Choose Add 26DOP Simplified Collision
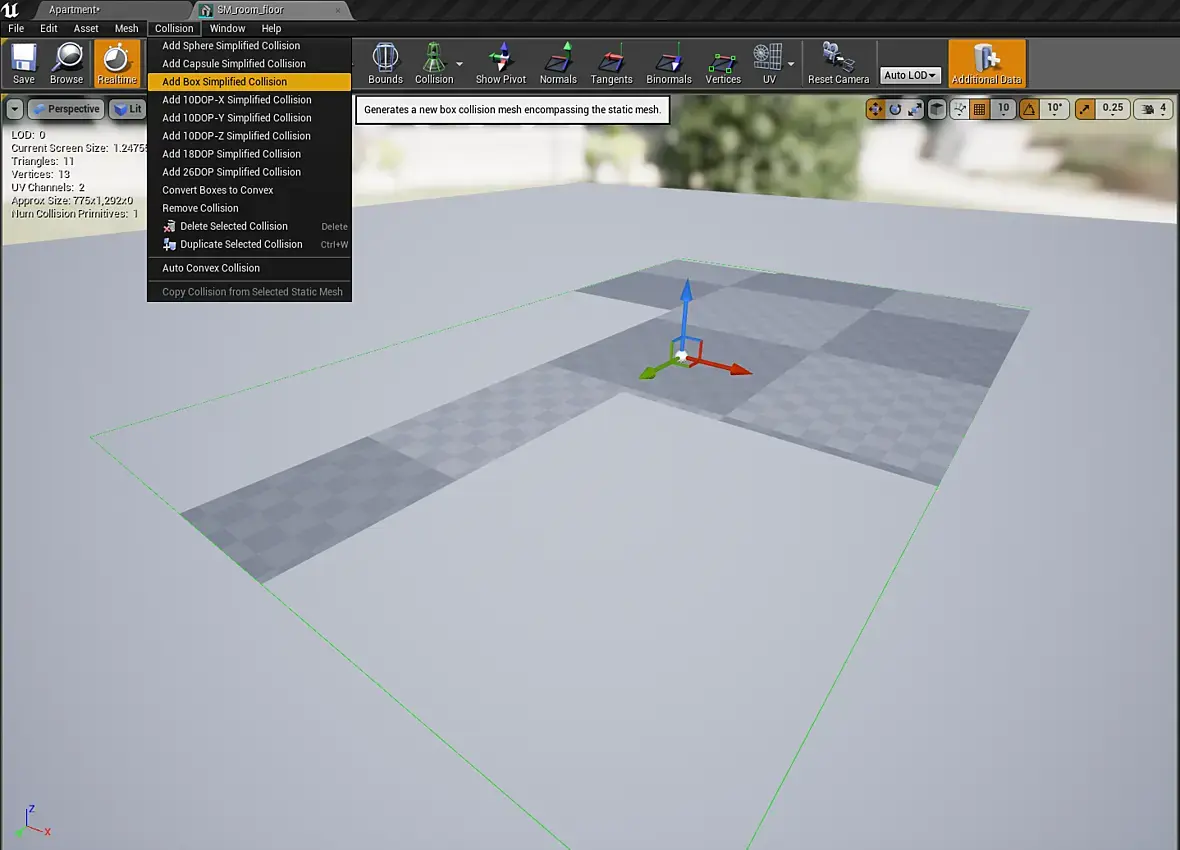 [x=249, y=172]
